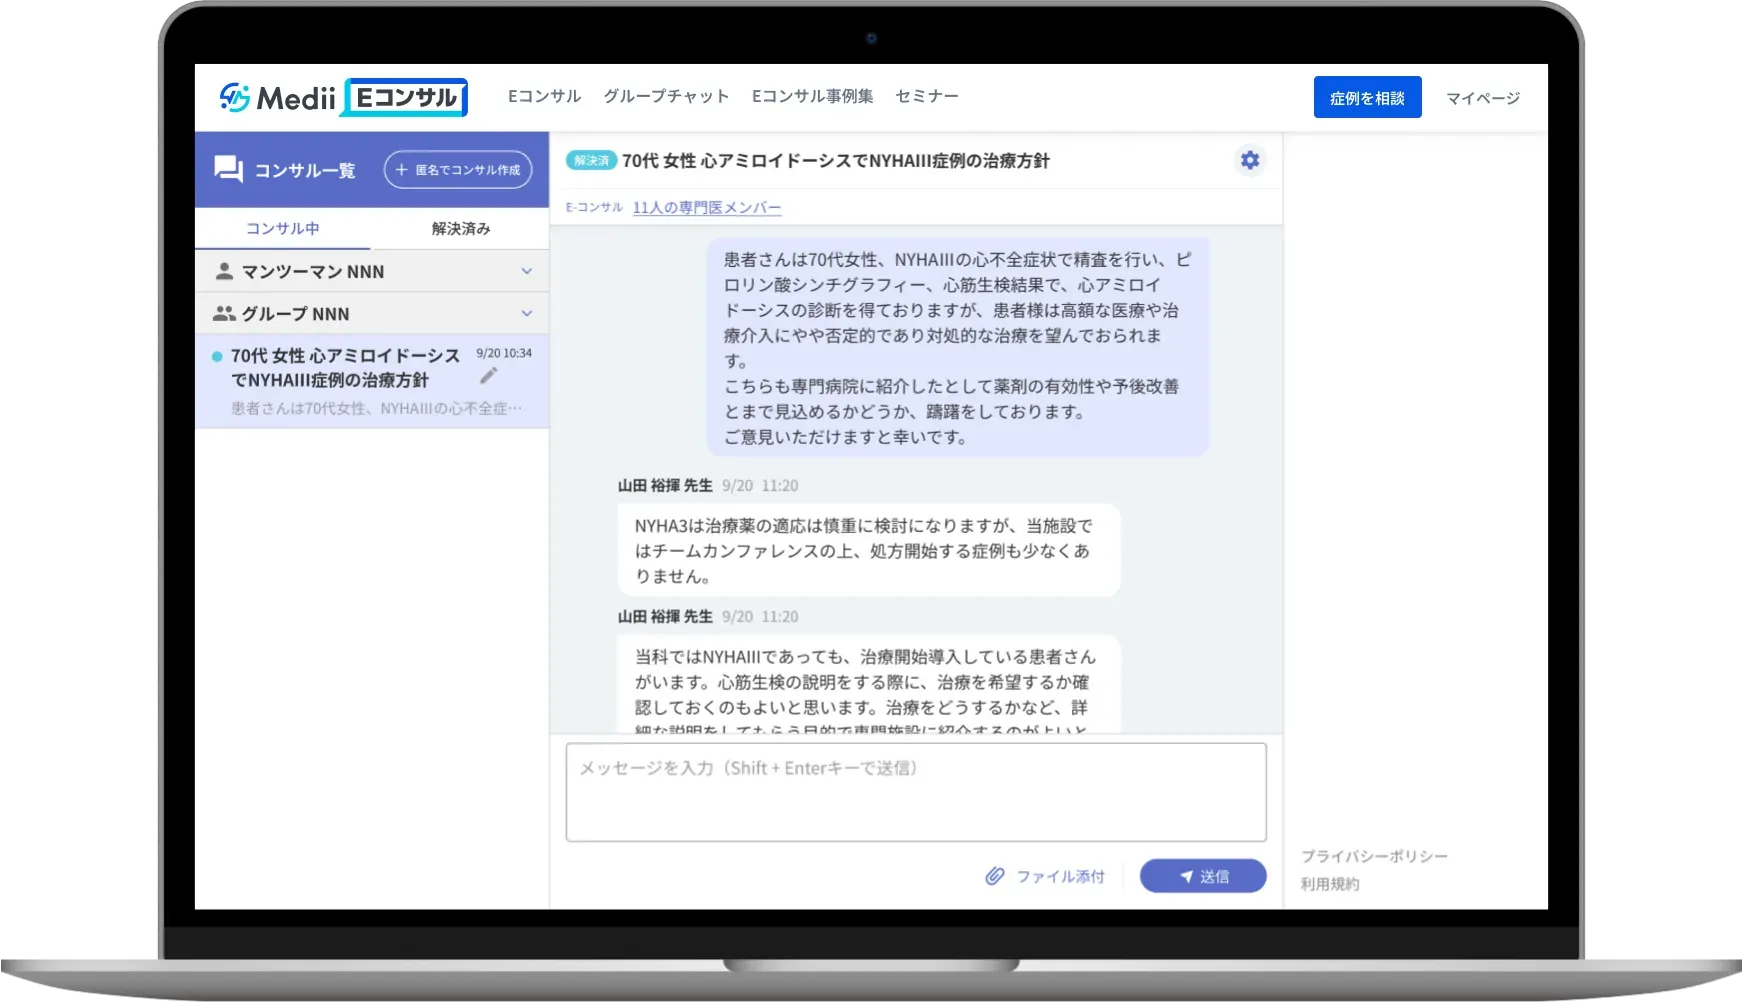The width and height of the screenshot is (1742, 1002).
Task: Click the paperclip file attachment icon
Action: [x=994, y=876]
